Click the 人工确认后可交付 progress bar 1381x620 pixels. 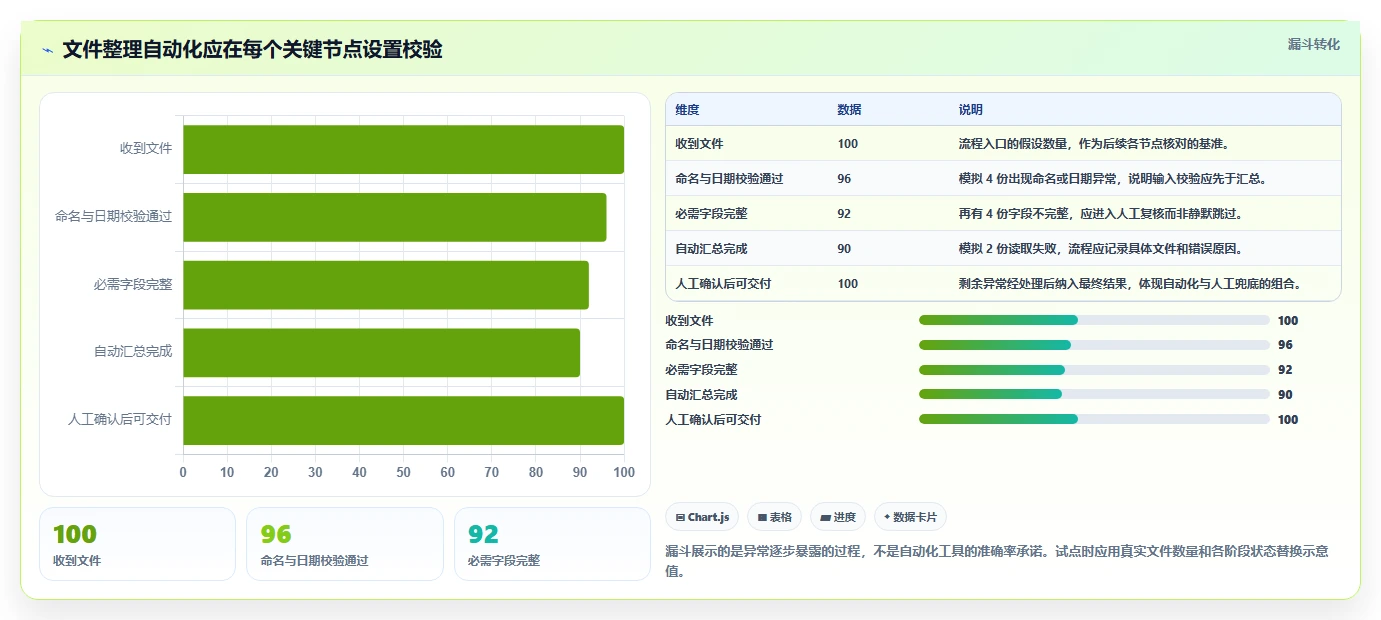[x=1094, y=419]
